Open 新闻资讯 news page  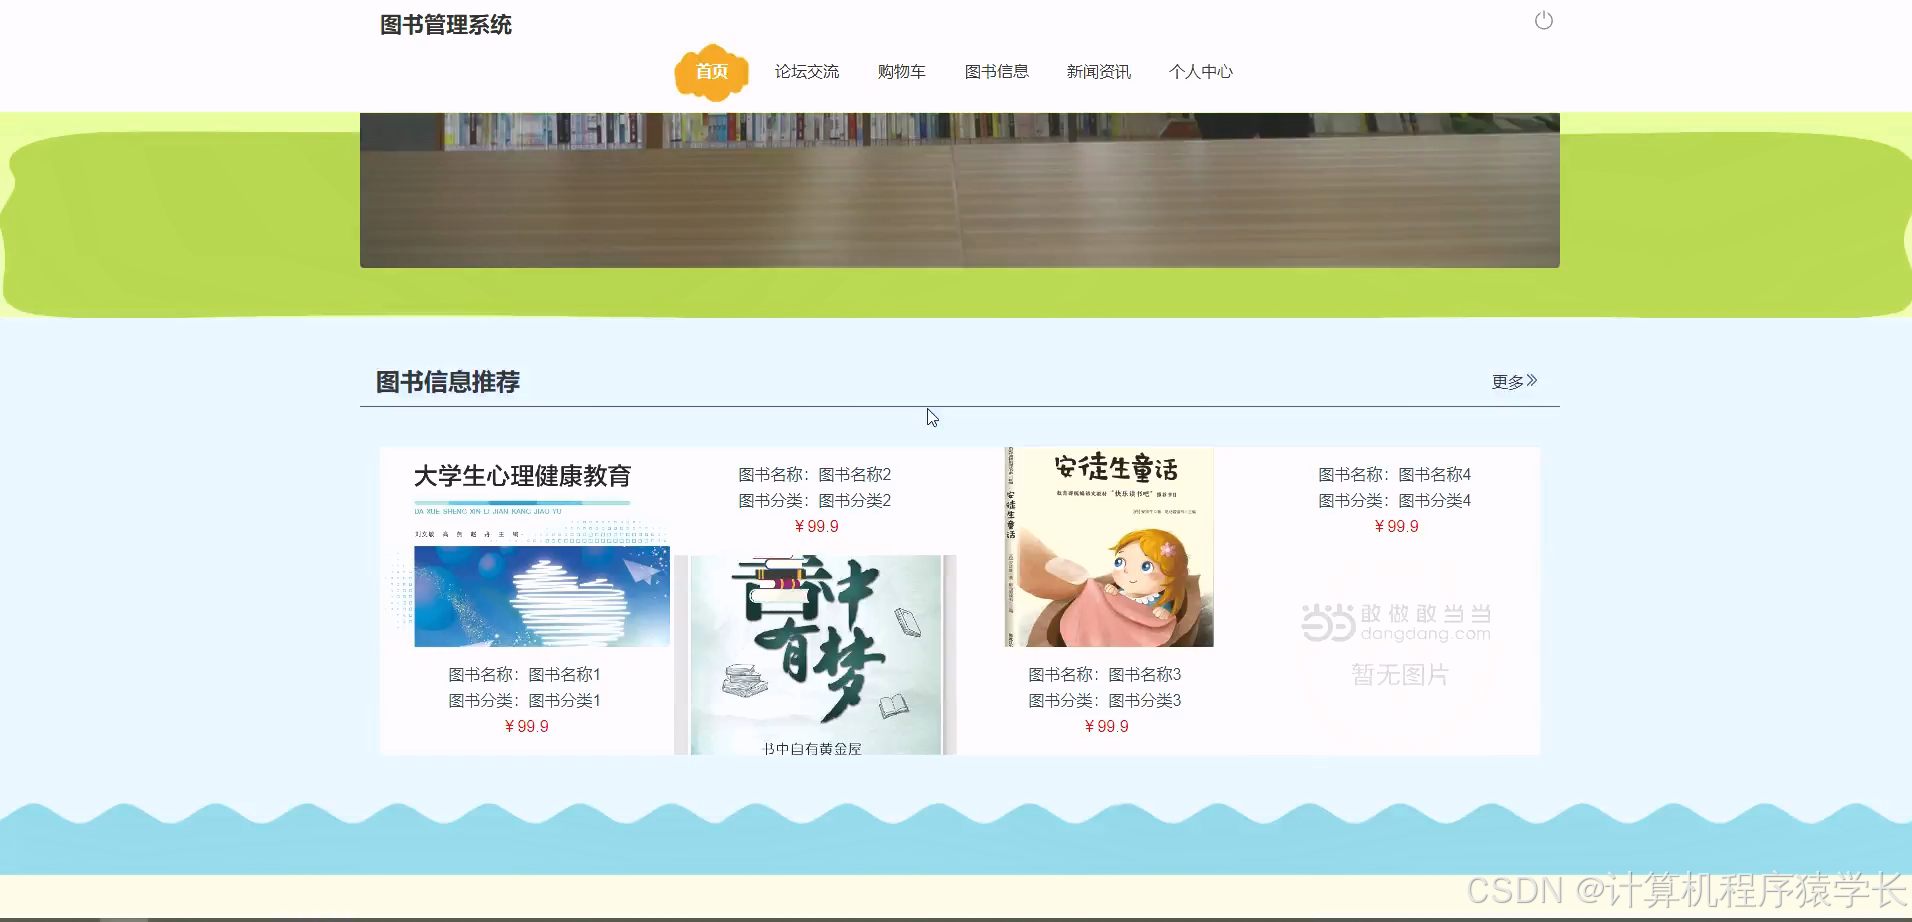(1098, 71)
